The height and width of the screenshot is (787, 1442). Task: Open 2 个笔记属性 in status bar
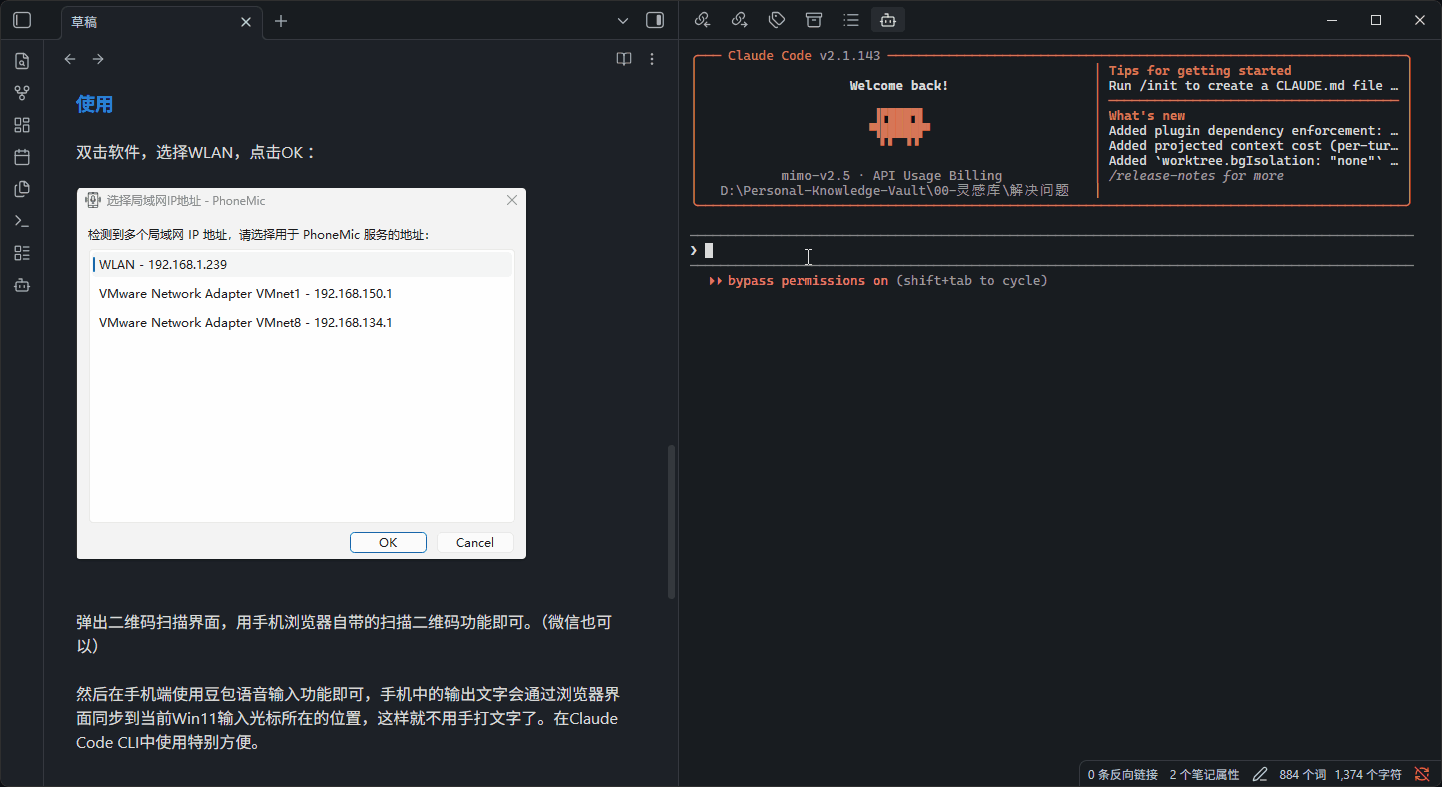click(1204, 774)
